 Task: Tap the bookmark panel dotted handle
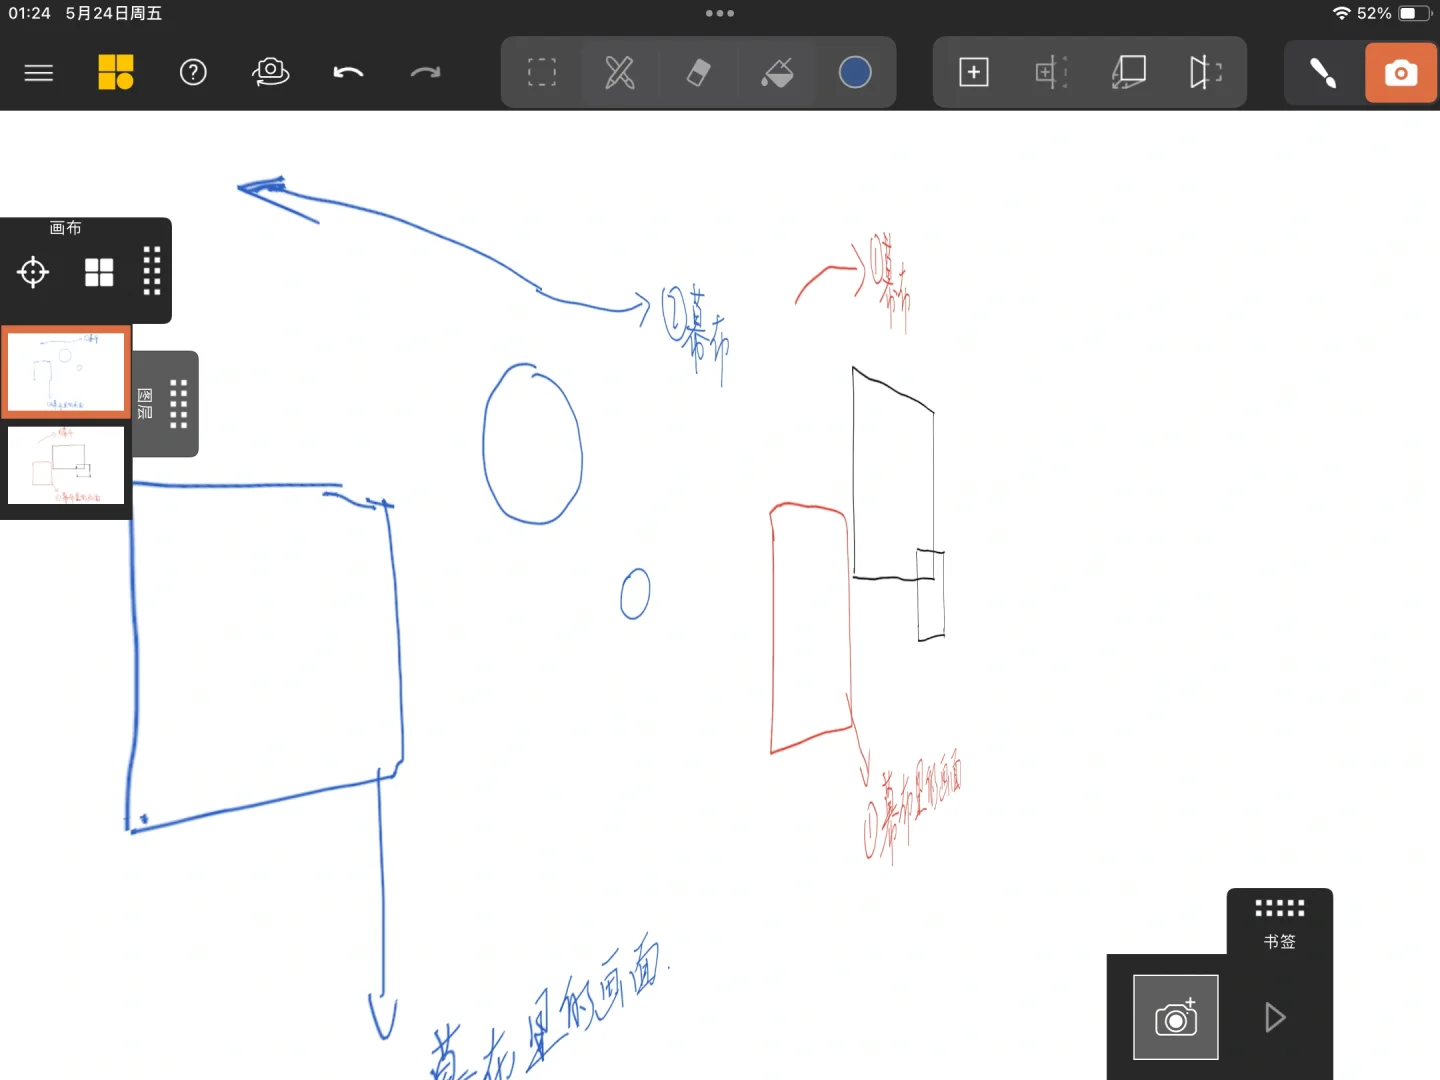(1280, 908)
